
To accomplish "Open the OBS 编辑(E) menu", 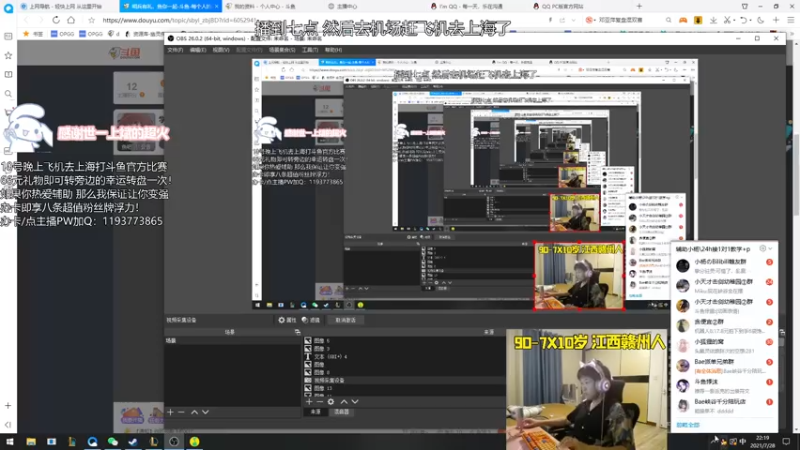I will coord(198,50).
